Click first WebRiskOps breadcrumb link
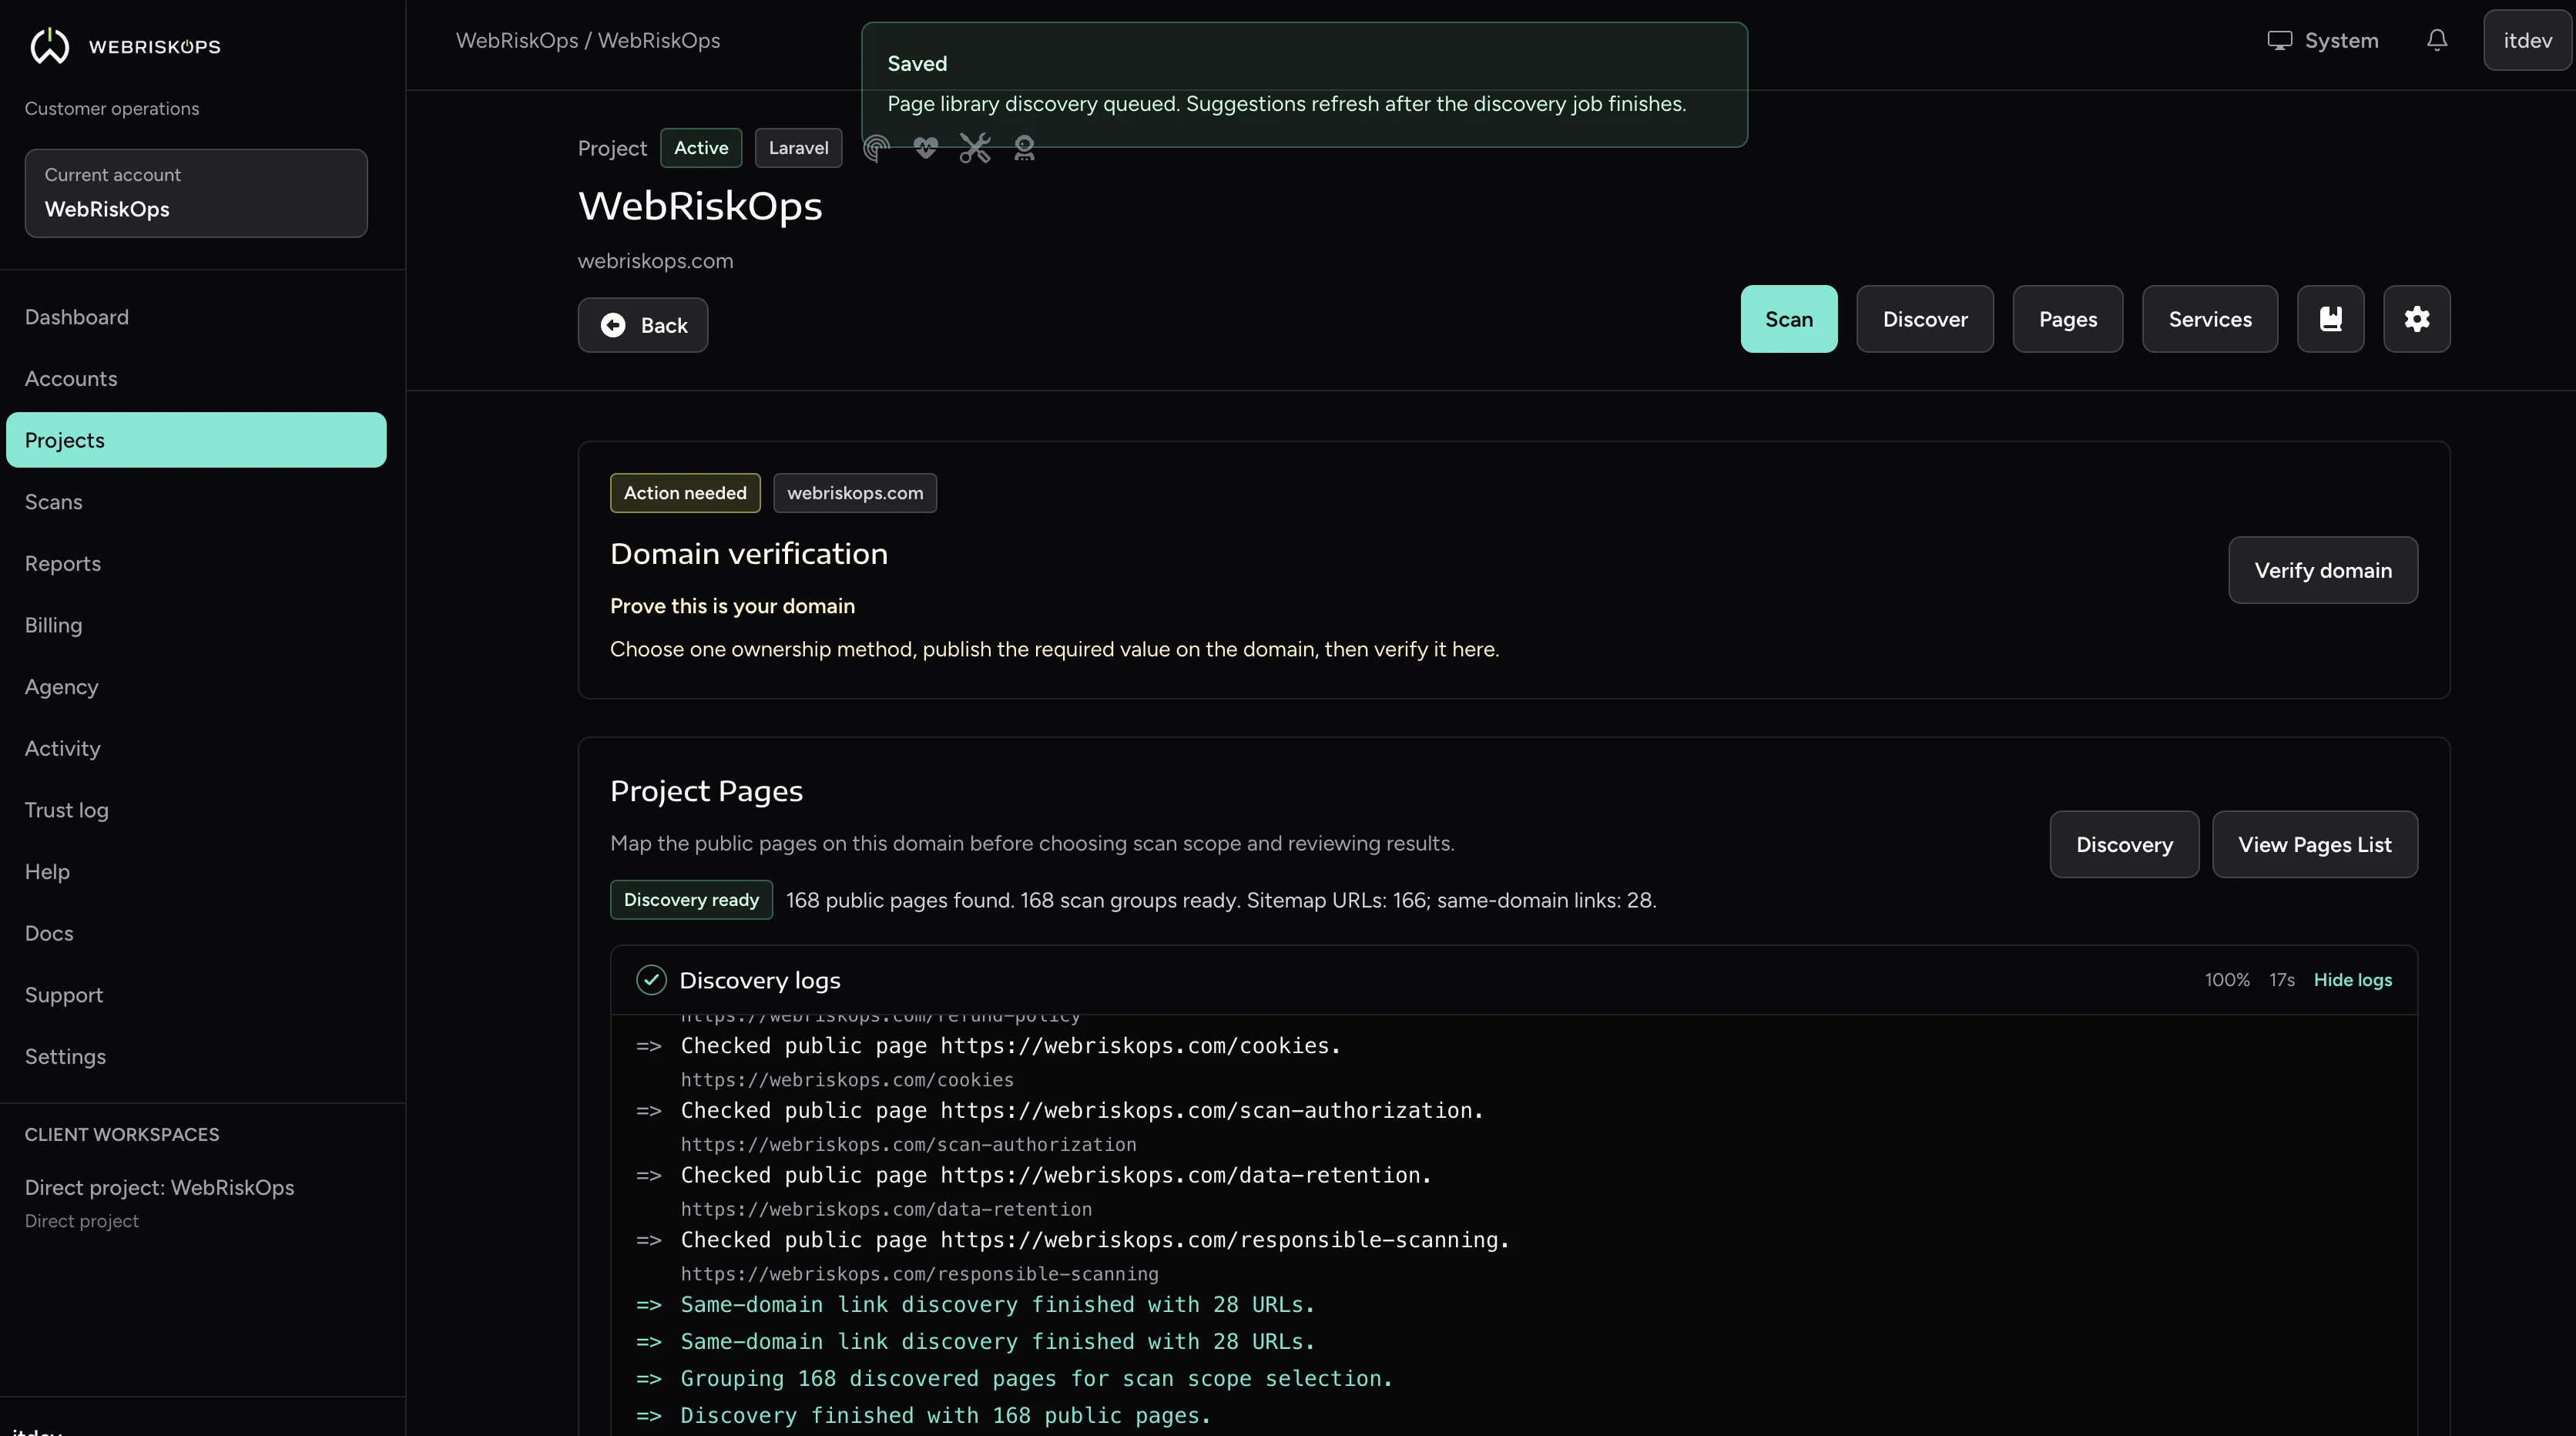Image resolution: width=2576 pixels, height=1436 pixels. (x=517, y=40)
